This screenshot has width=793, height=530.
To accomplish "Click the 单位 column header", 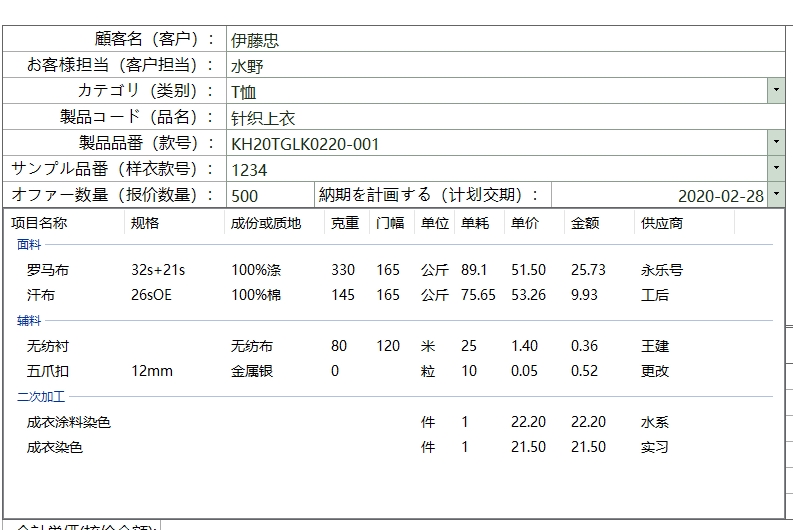I will pyautogui.click(x=434, y=223).
